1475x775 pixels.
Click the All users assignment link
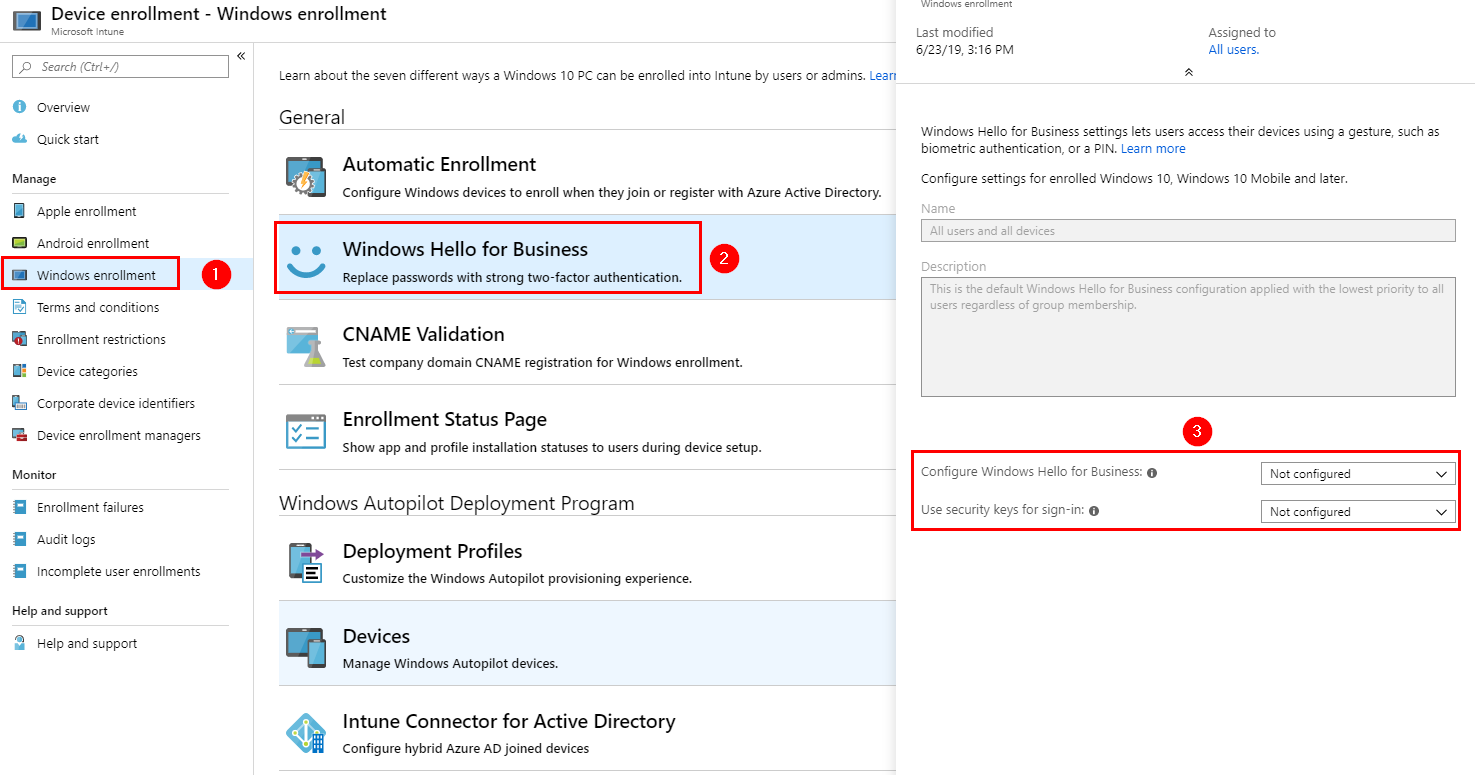(x=1233, y=49)
